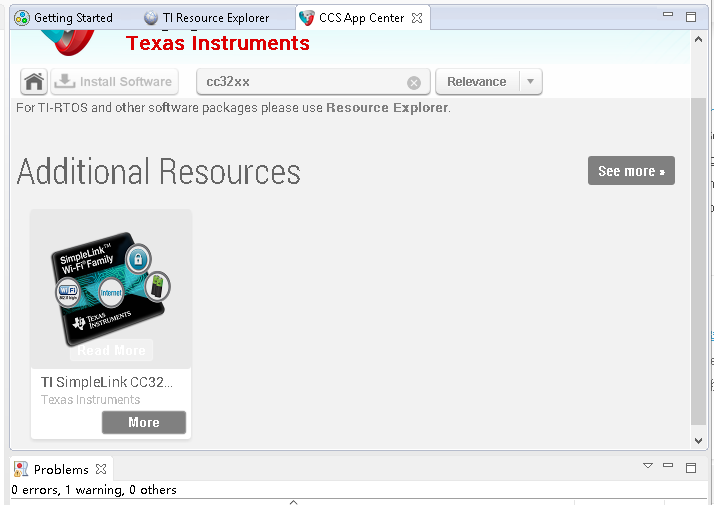Minimize the Problems view
The image size is (714, 505).
668,465
